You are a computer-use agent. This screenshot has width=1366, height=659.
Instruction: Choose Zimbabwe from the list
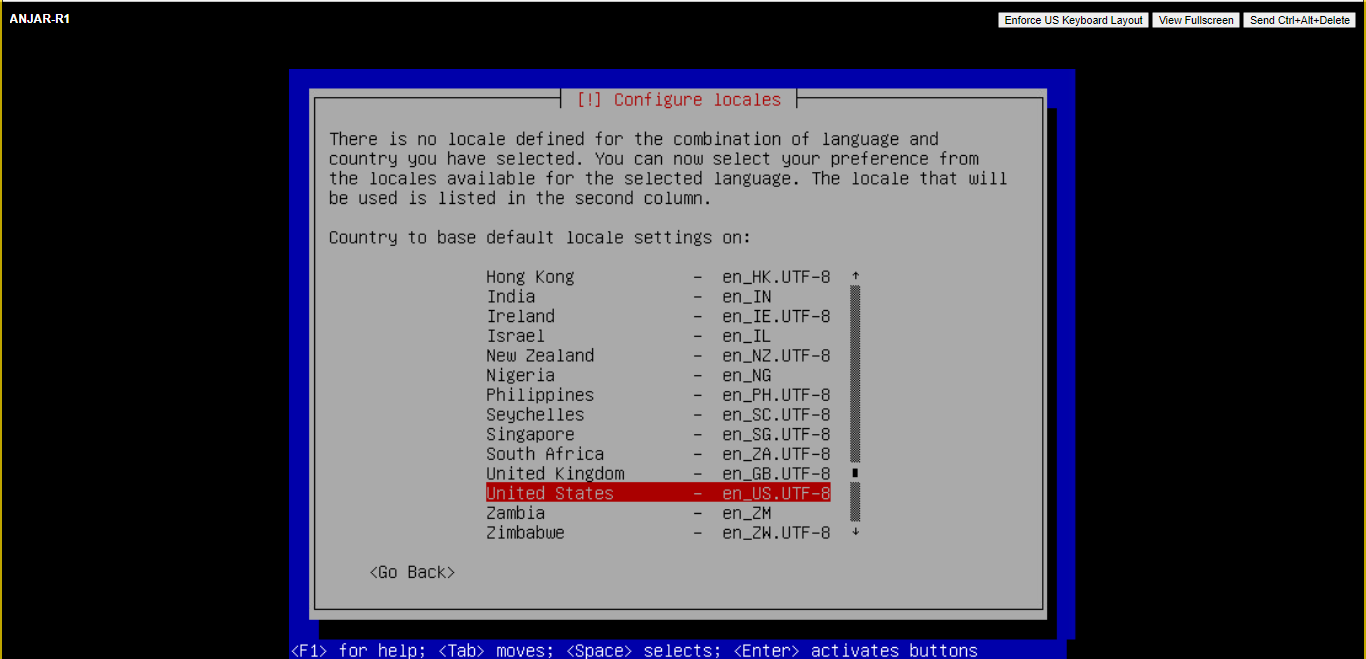[657, 533]
